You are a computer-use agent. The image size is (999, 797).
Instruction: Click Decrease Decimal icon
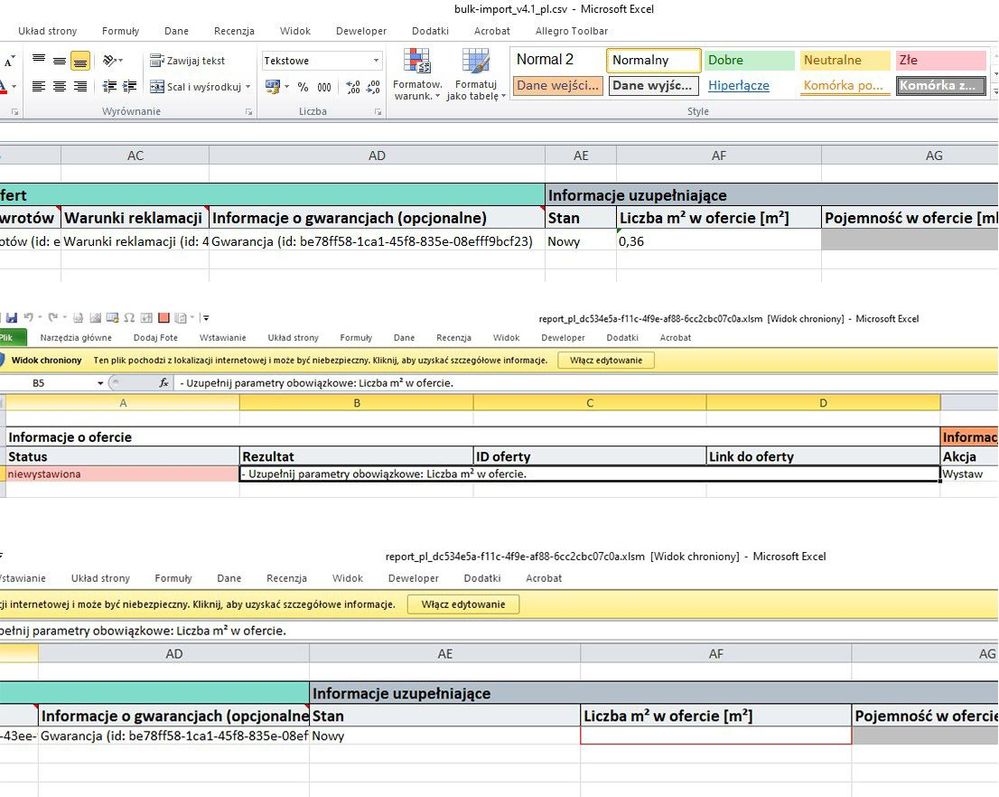374,87
